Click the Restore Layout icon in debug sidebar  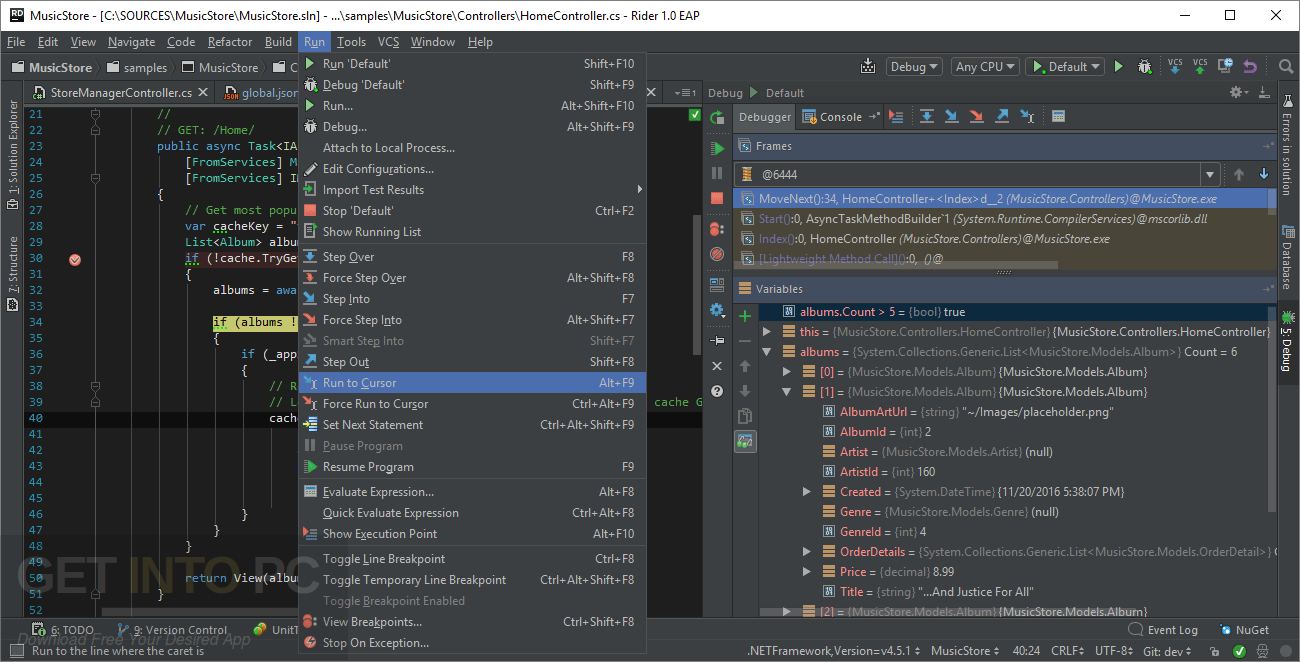[x=717, y=285]
